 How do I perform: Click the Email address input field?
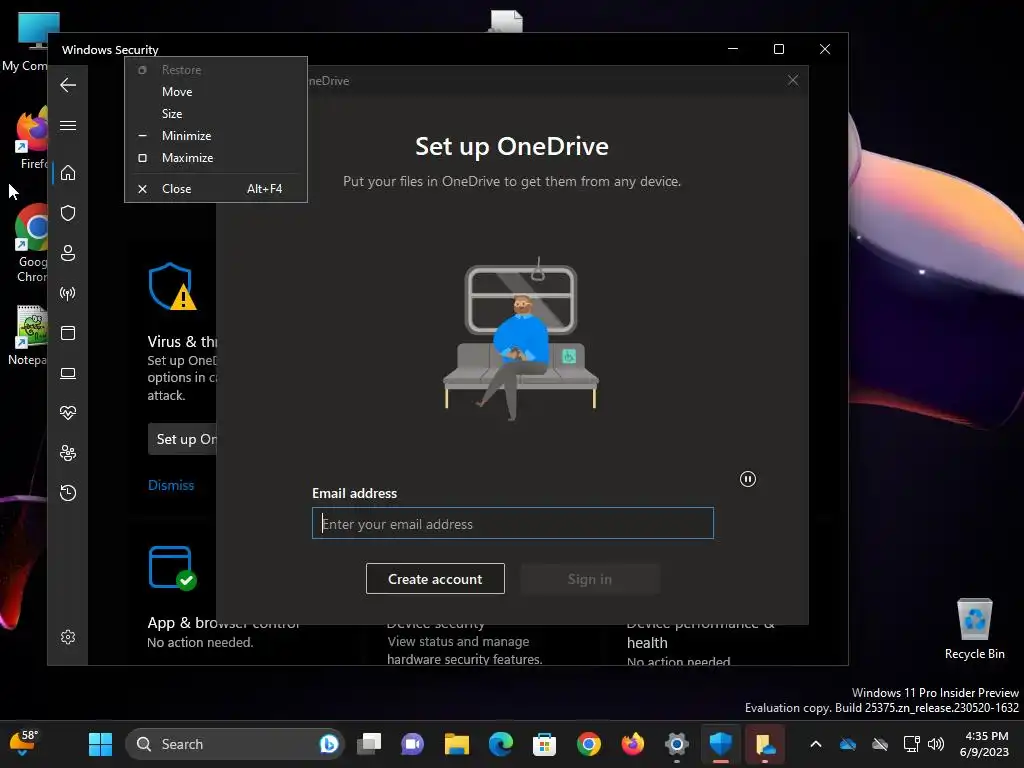pos(513,523)
